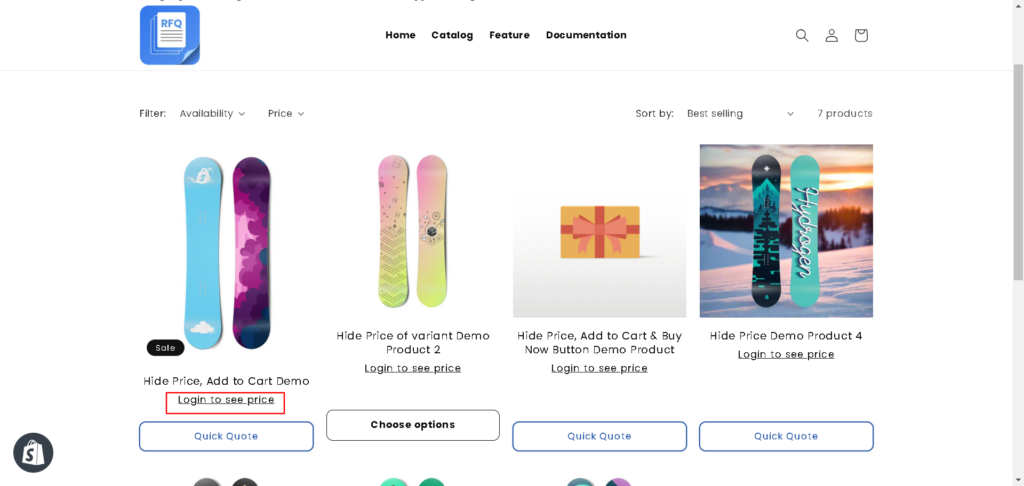The width and height of the screenshot is (1024, 486).
Task: Open the shopping cart icon
Action: click(861, 35)
